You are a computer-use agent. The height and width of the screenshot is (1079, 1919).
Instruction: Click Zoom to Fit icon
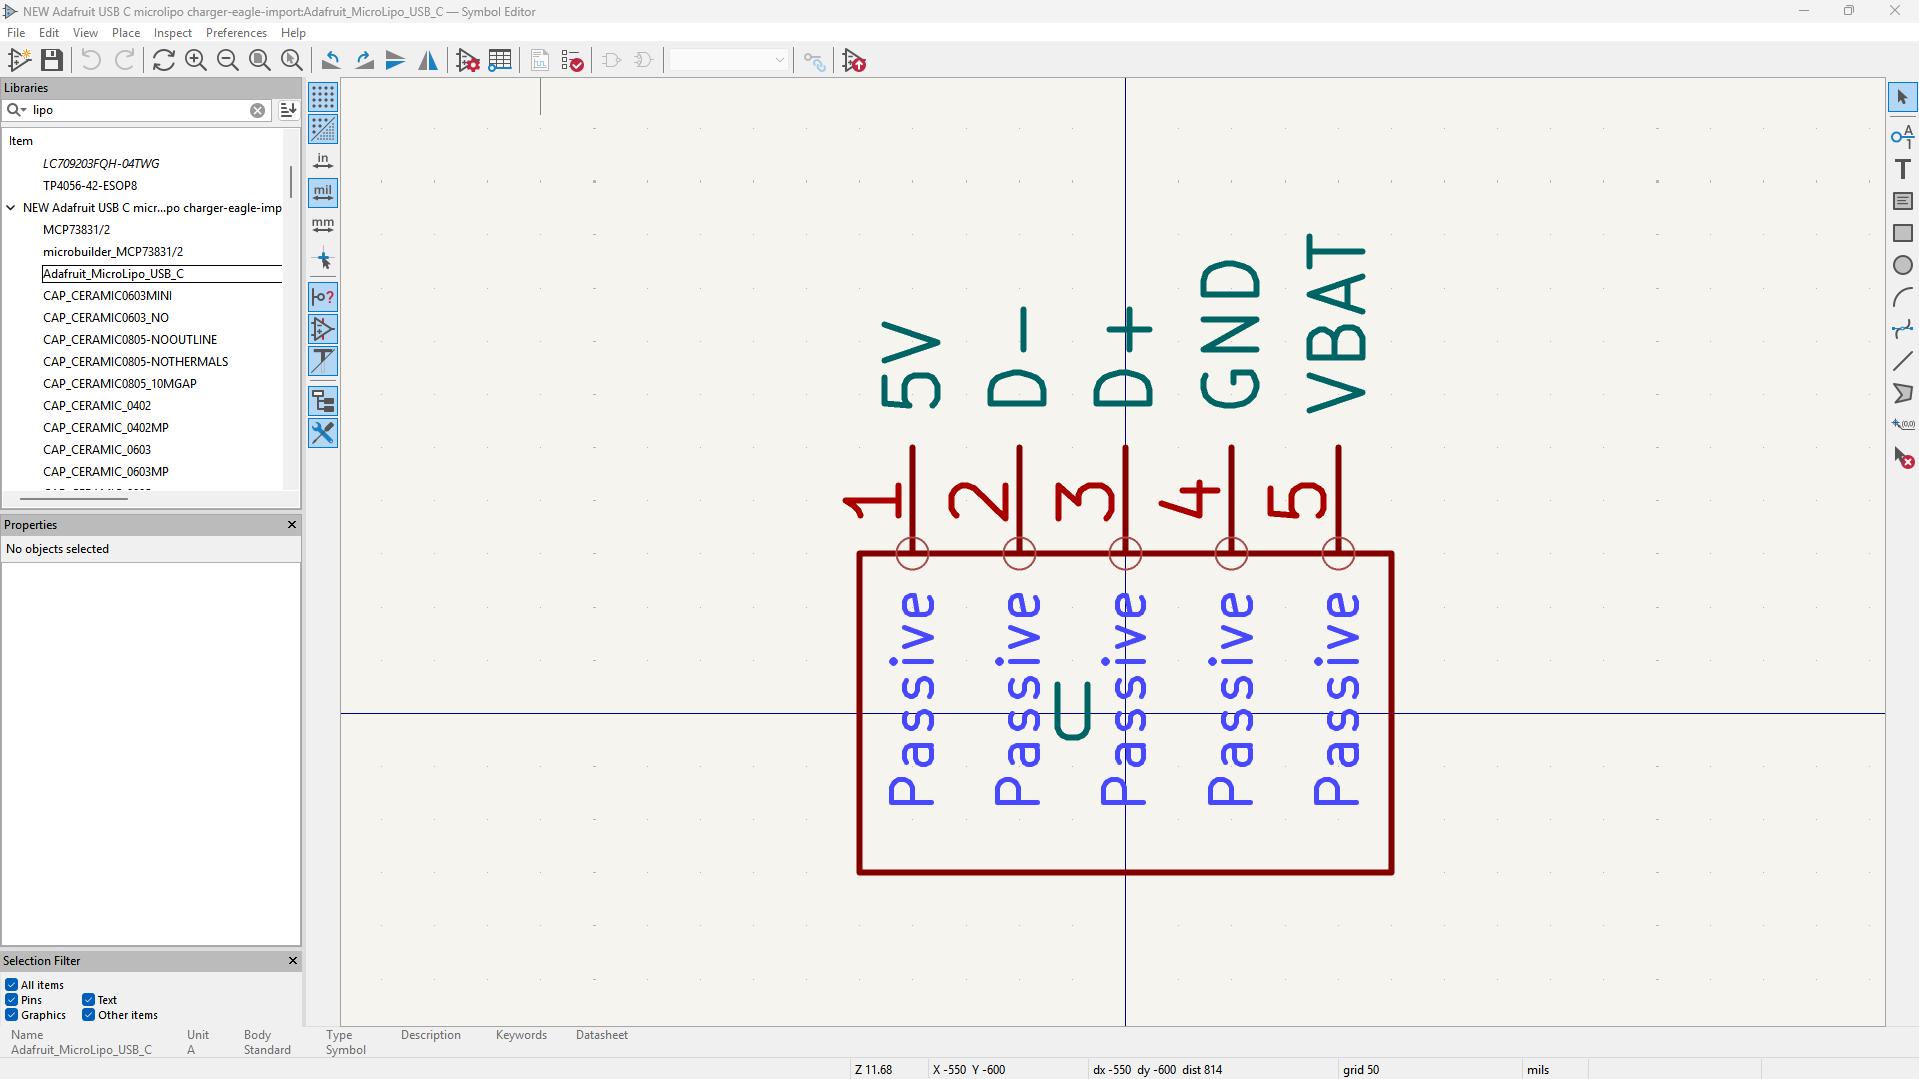[260, 60]
